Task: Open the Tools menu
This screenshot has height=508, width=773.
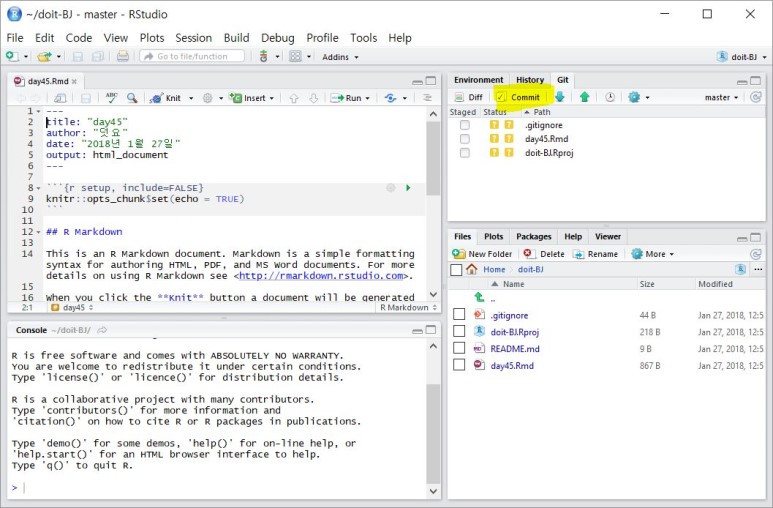Action: (x=363, y=38)
